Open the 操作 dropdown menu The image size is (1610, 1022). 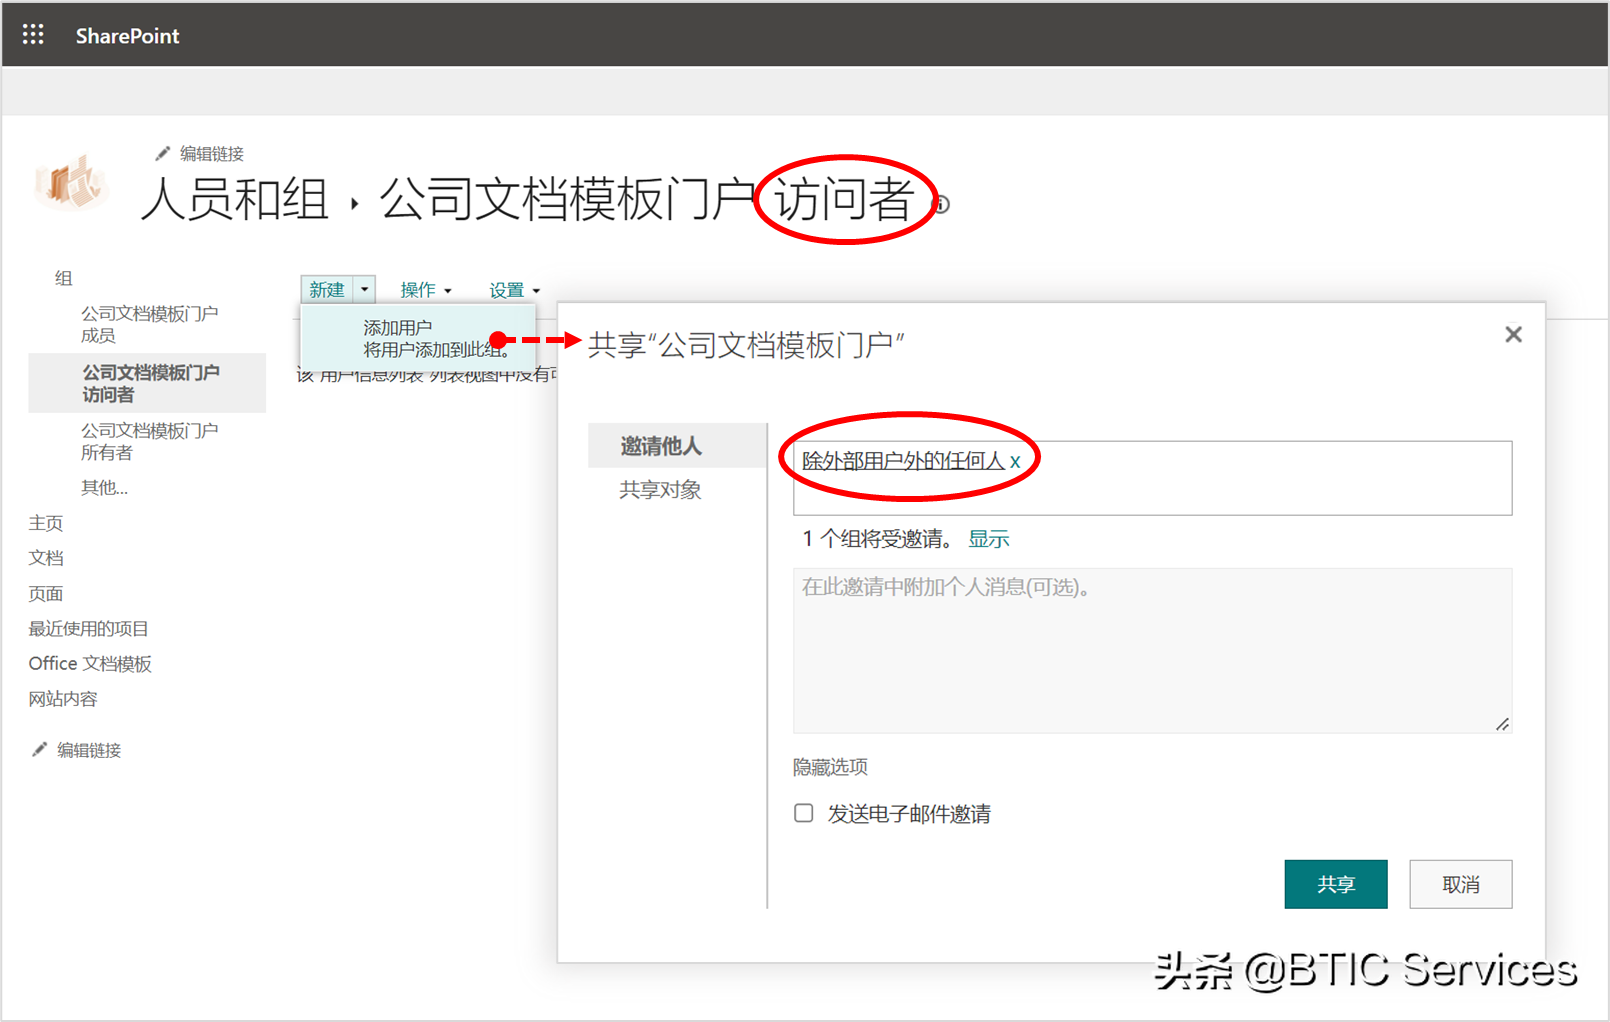(426, 290)
